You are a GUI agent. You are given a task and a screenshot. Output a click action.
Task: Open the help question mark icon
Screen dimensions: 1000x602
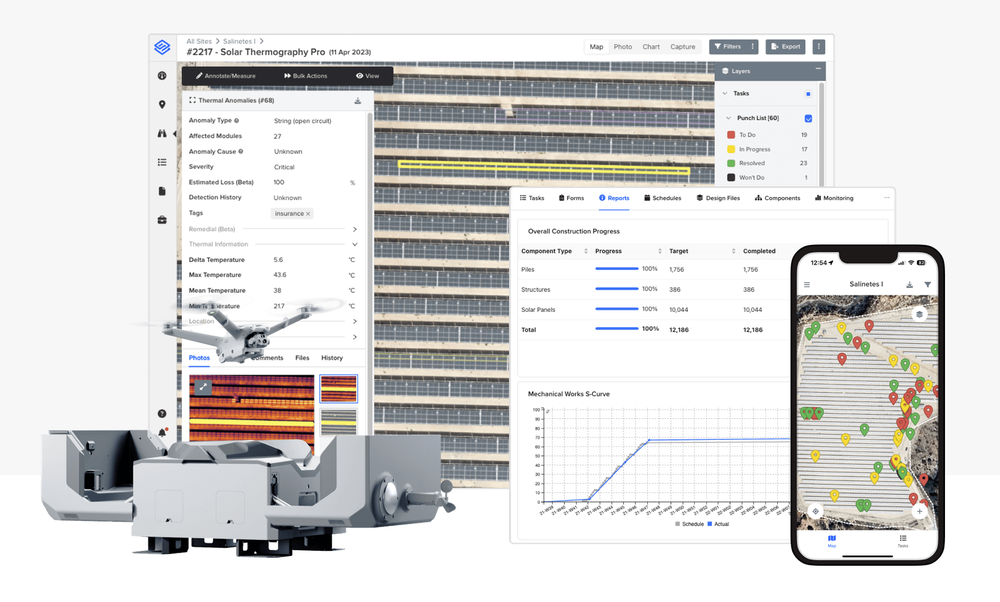162,413
